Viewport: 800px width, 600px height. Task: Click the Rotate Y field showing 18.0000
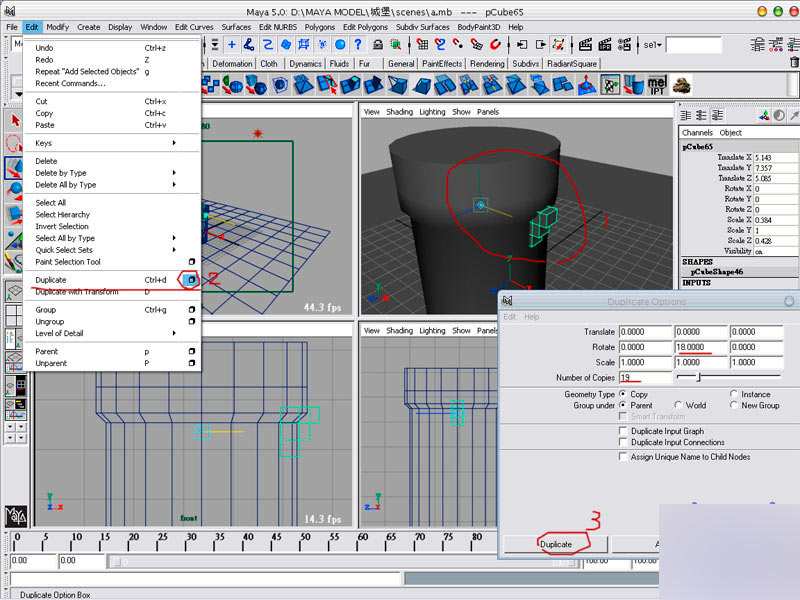pyautogui.click(x=700, y=347)
